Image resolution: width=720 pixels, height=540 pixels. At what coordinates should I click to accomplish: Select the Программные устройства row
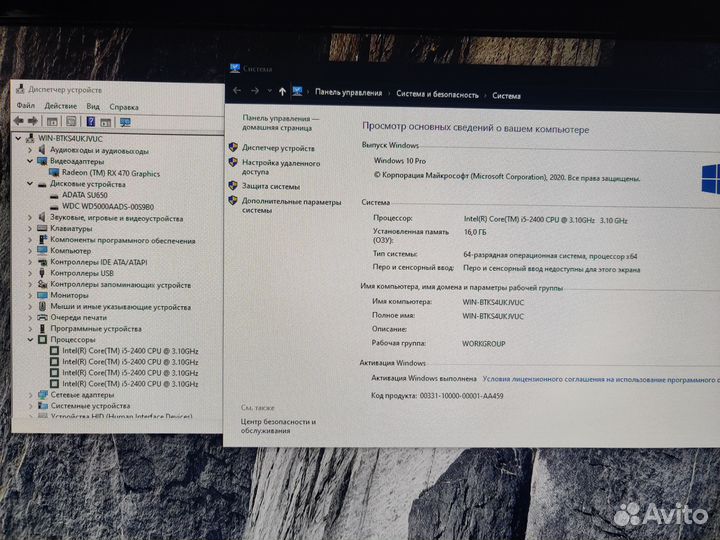click(x=96, y=329)
